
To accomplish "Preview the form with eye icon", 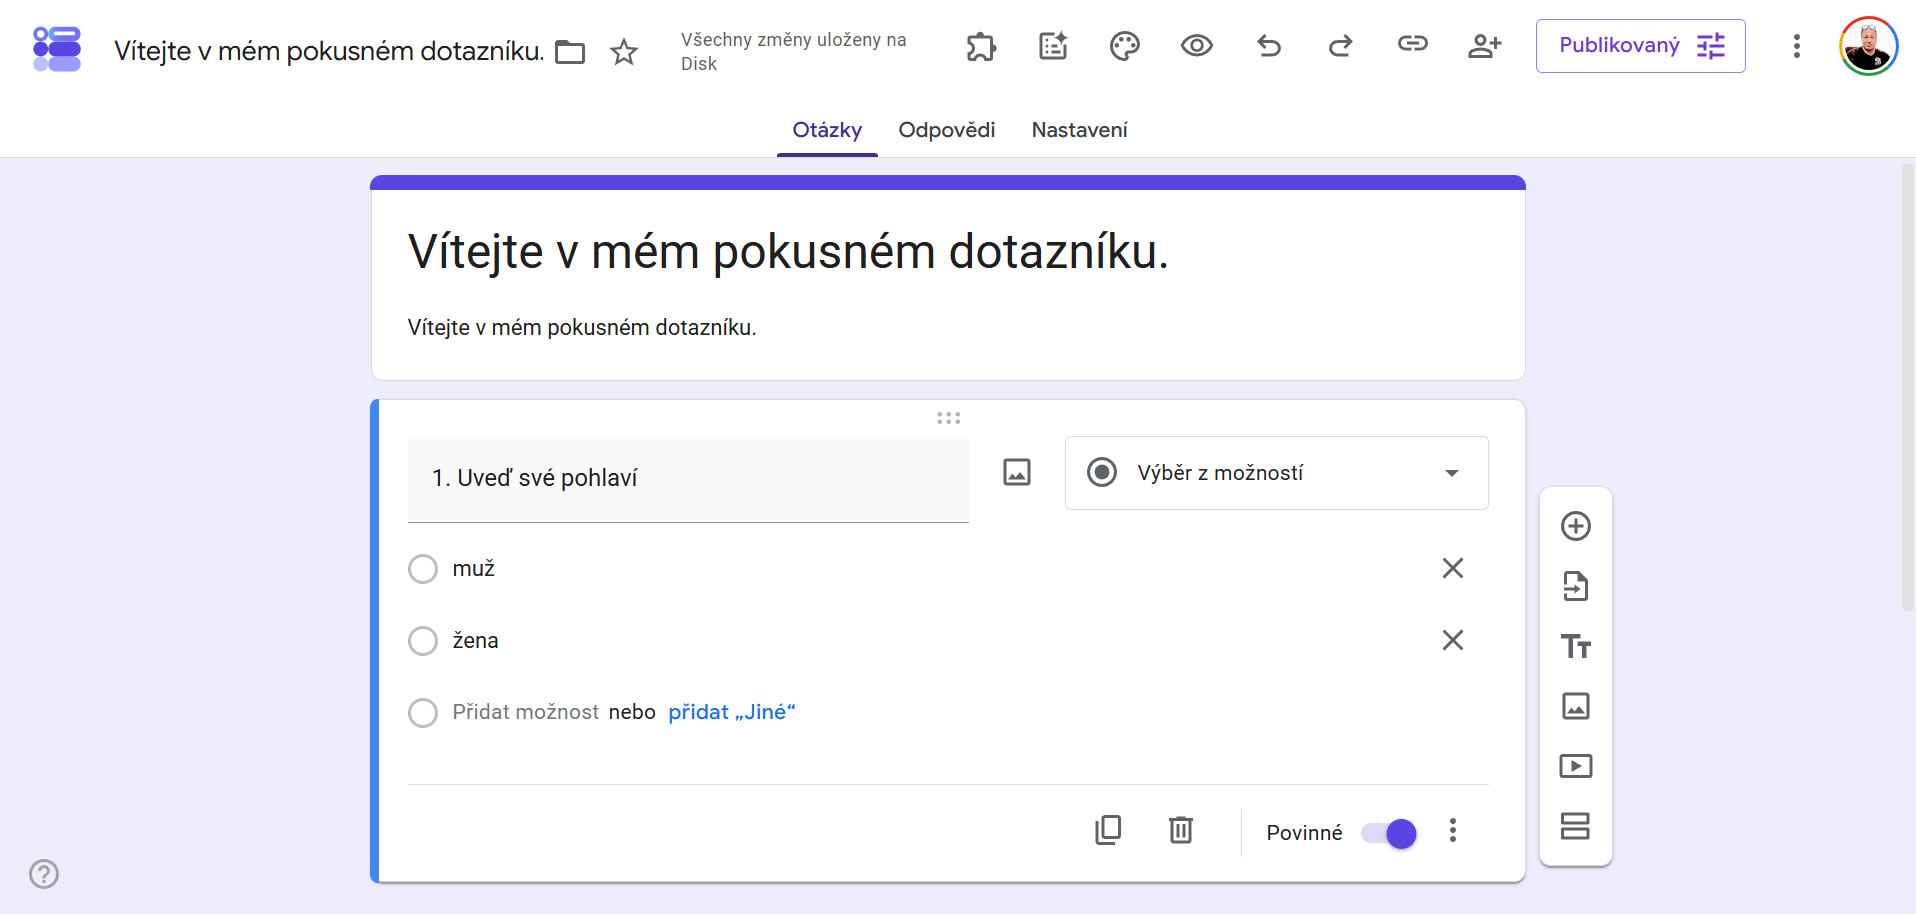I will coord(1197,46).
